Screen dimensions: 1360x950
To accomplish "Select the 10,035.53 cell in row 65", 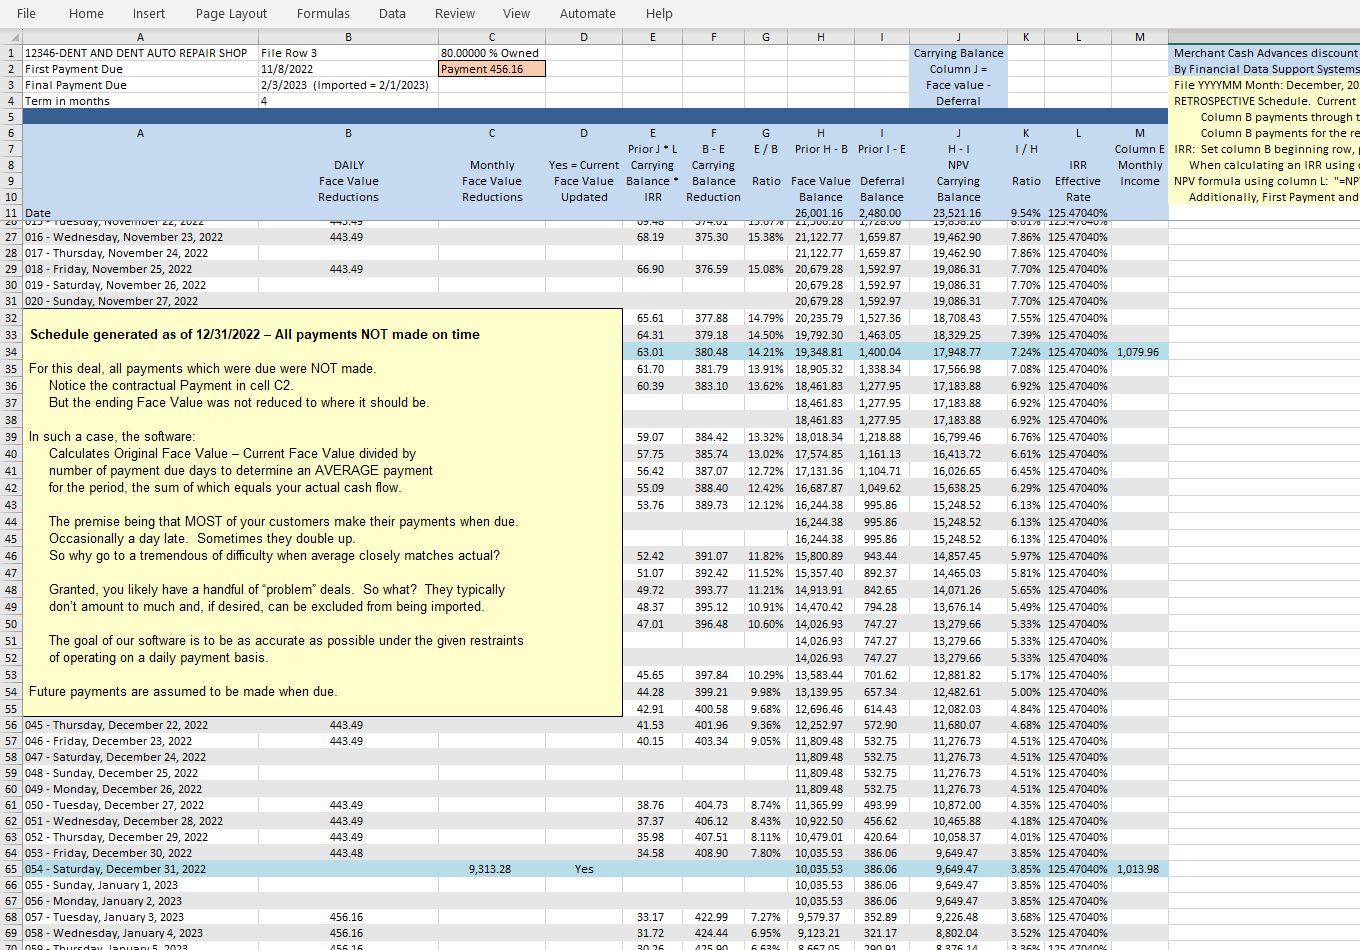I will pyautogui.click(x=820, y=869).
